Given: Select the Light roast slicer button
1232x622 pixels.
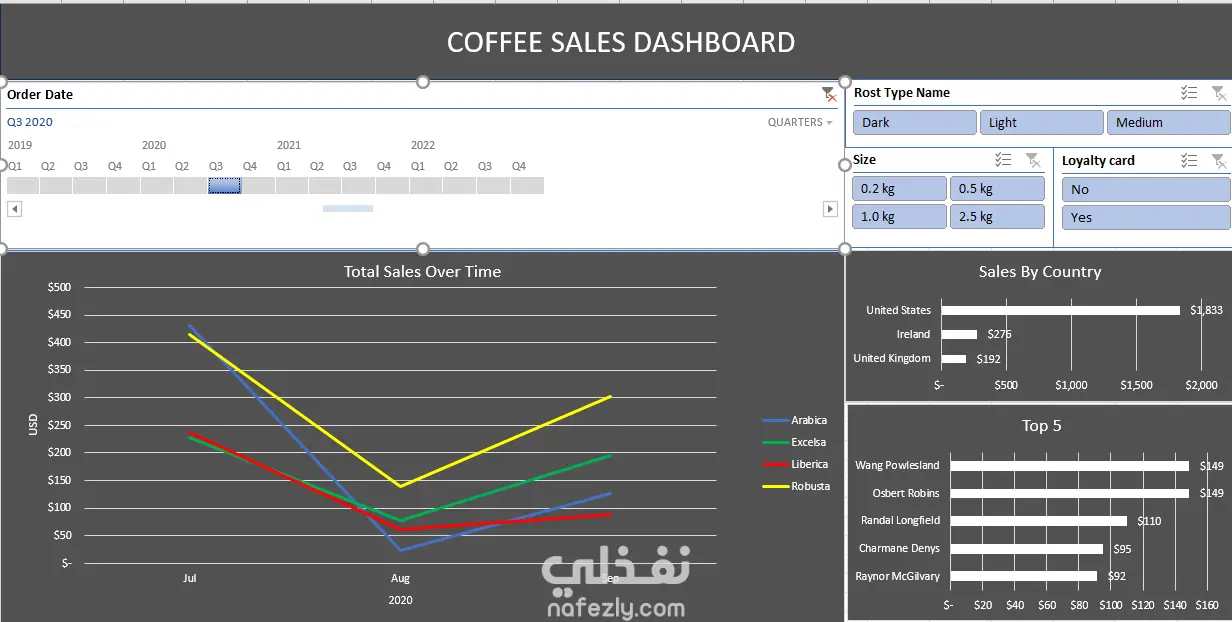Looking at the screenshot, I should [1041, 122].
